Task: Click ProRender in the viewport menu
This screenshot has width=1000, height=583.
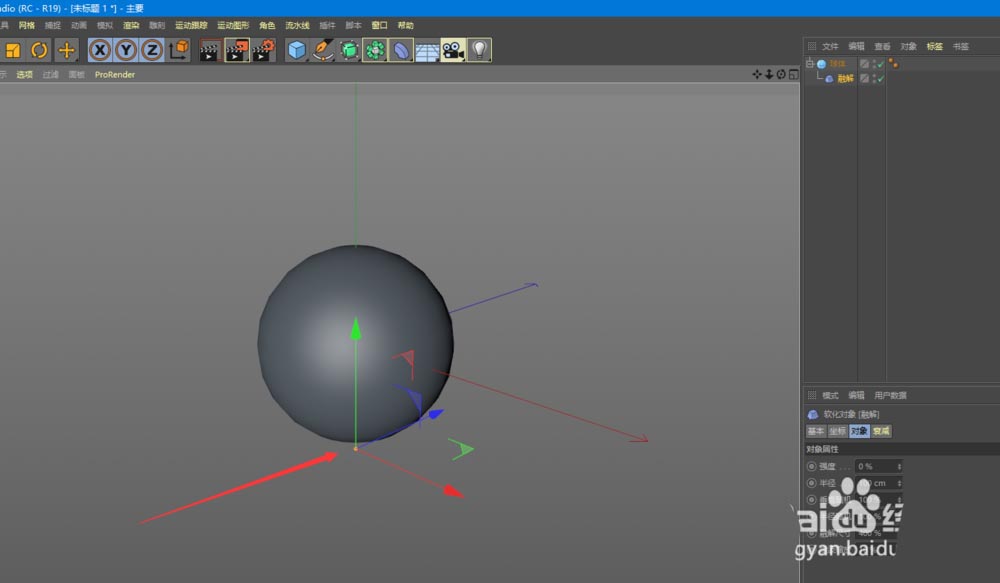Action: 114,75
